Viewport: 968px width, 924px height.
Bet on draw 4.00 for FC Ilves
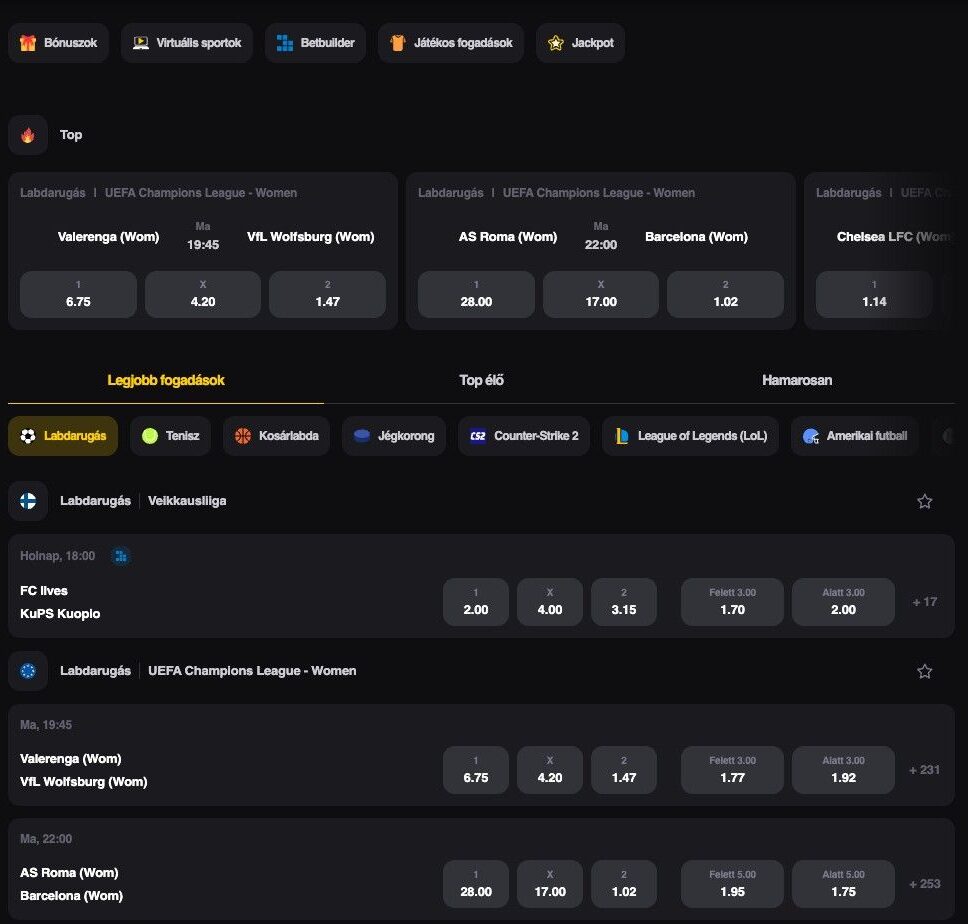(x=549, y=602)
